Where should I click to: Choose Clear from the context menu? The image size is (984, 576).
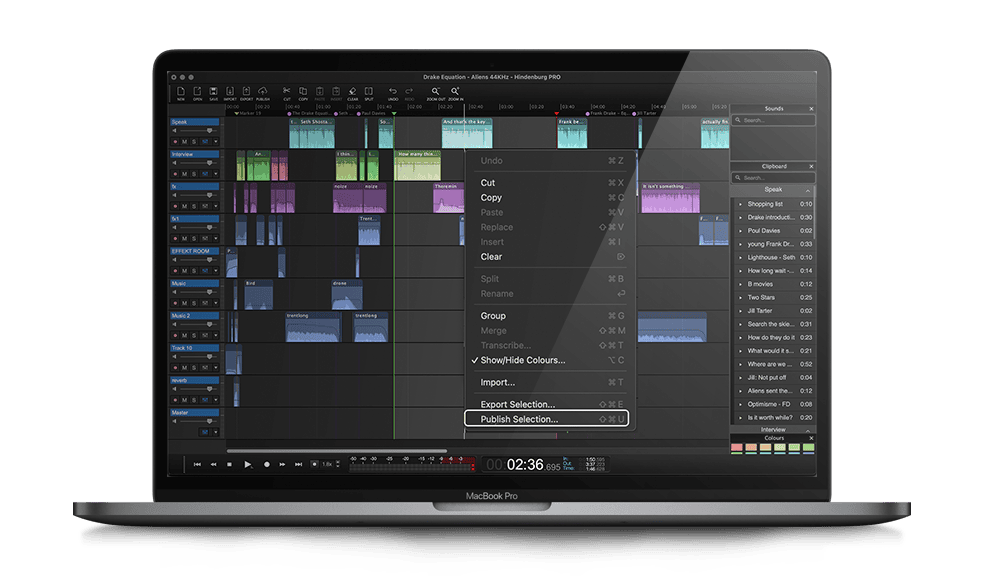point(551,257)
